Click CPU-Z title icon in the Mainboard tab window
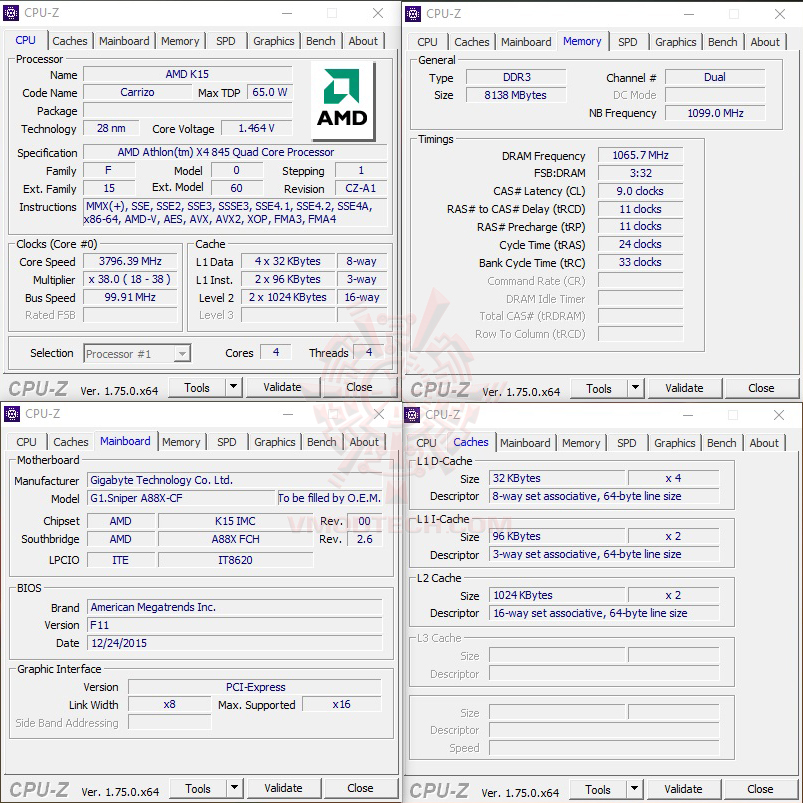Screen dimensions: 803x803 pos(12,414)
